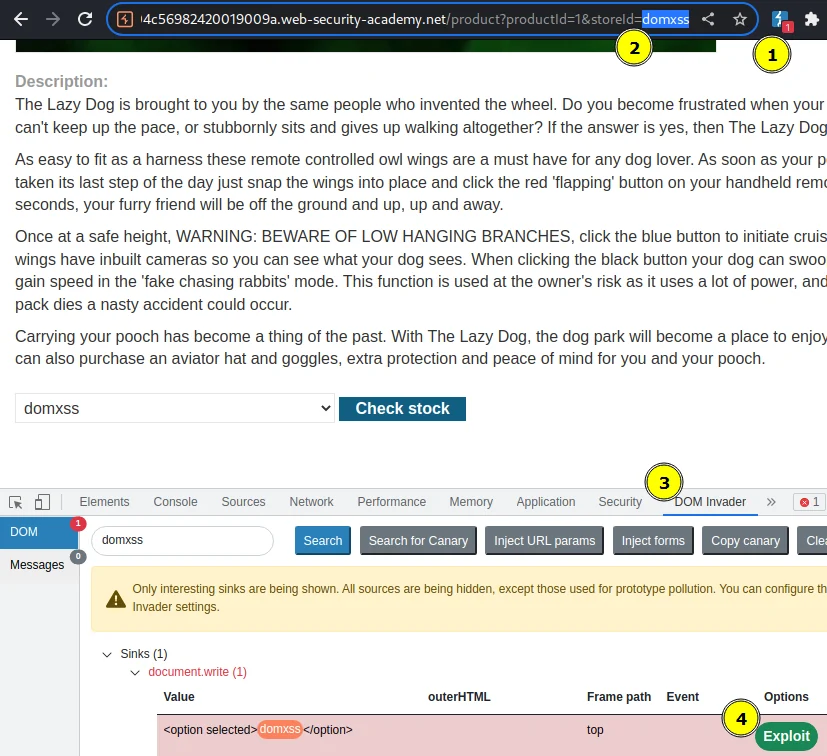Click the Description: heading text
Viewport: 827px width, 756px height.
pyautogui.click(x=62, y=82)
